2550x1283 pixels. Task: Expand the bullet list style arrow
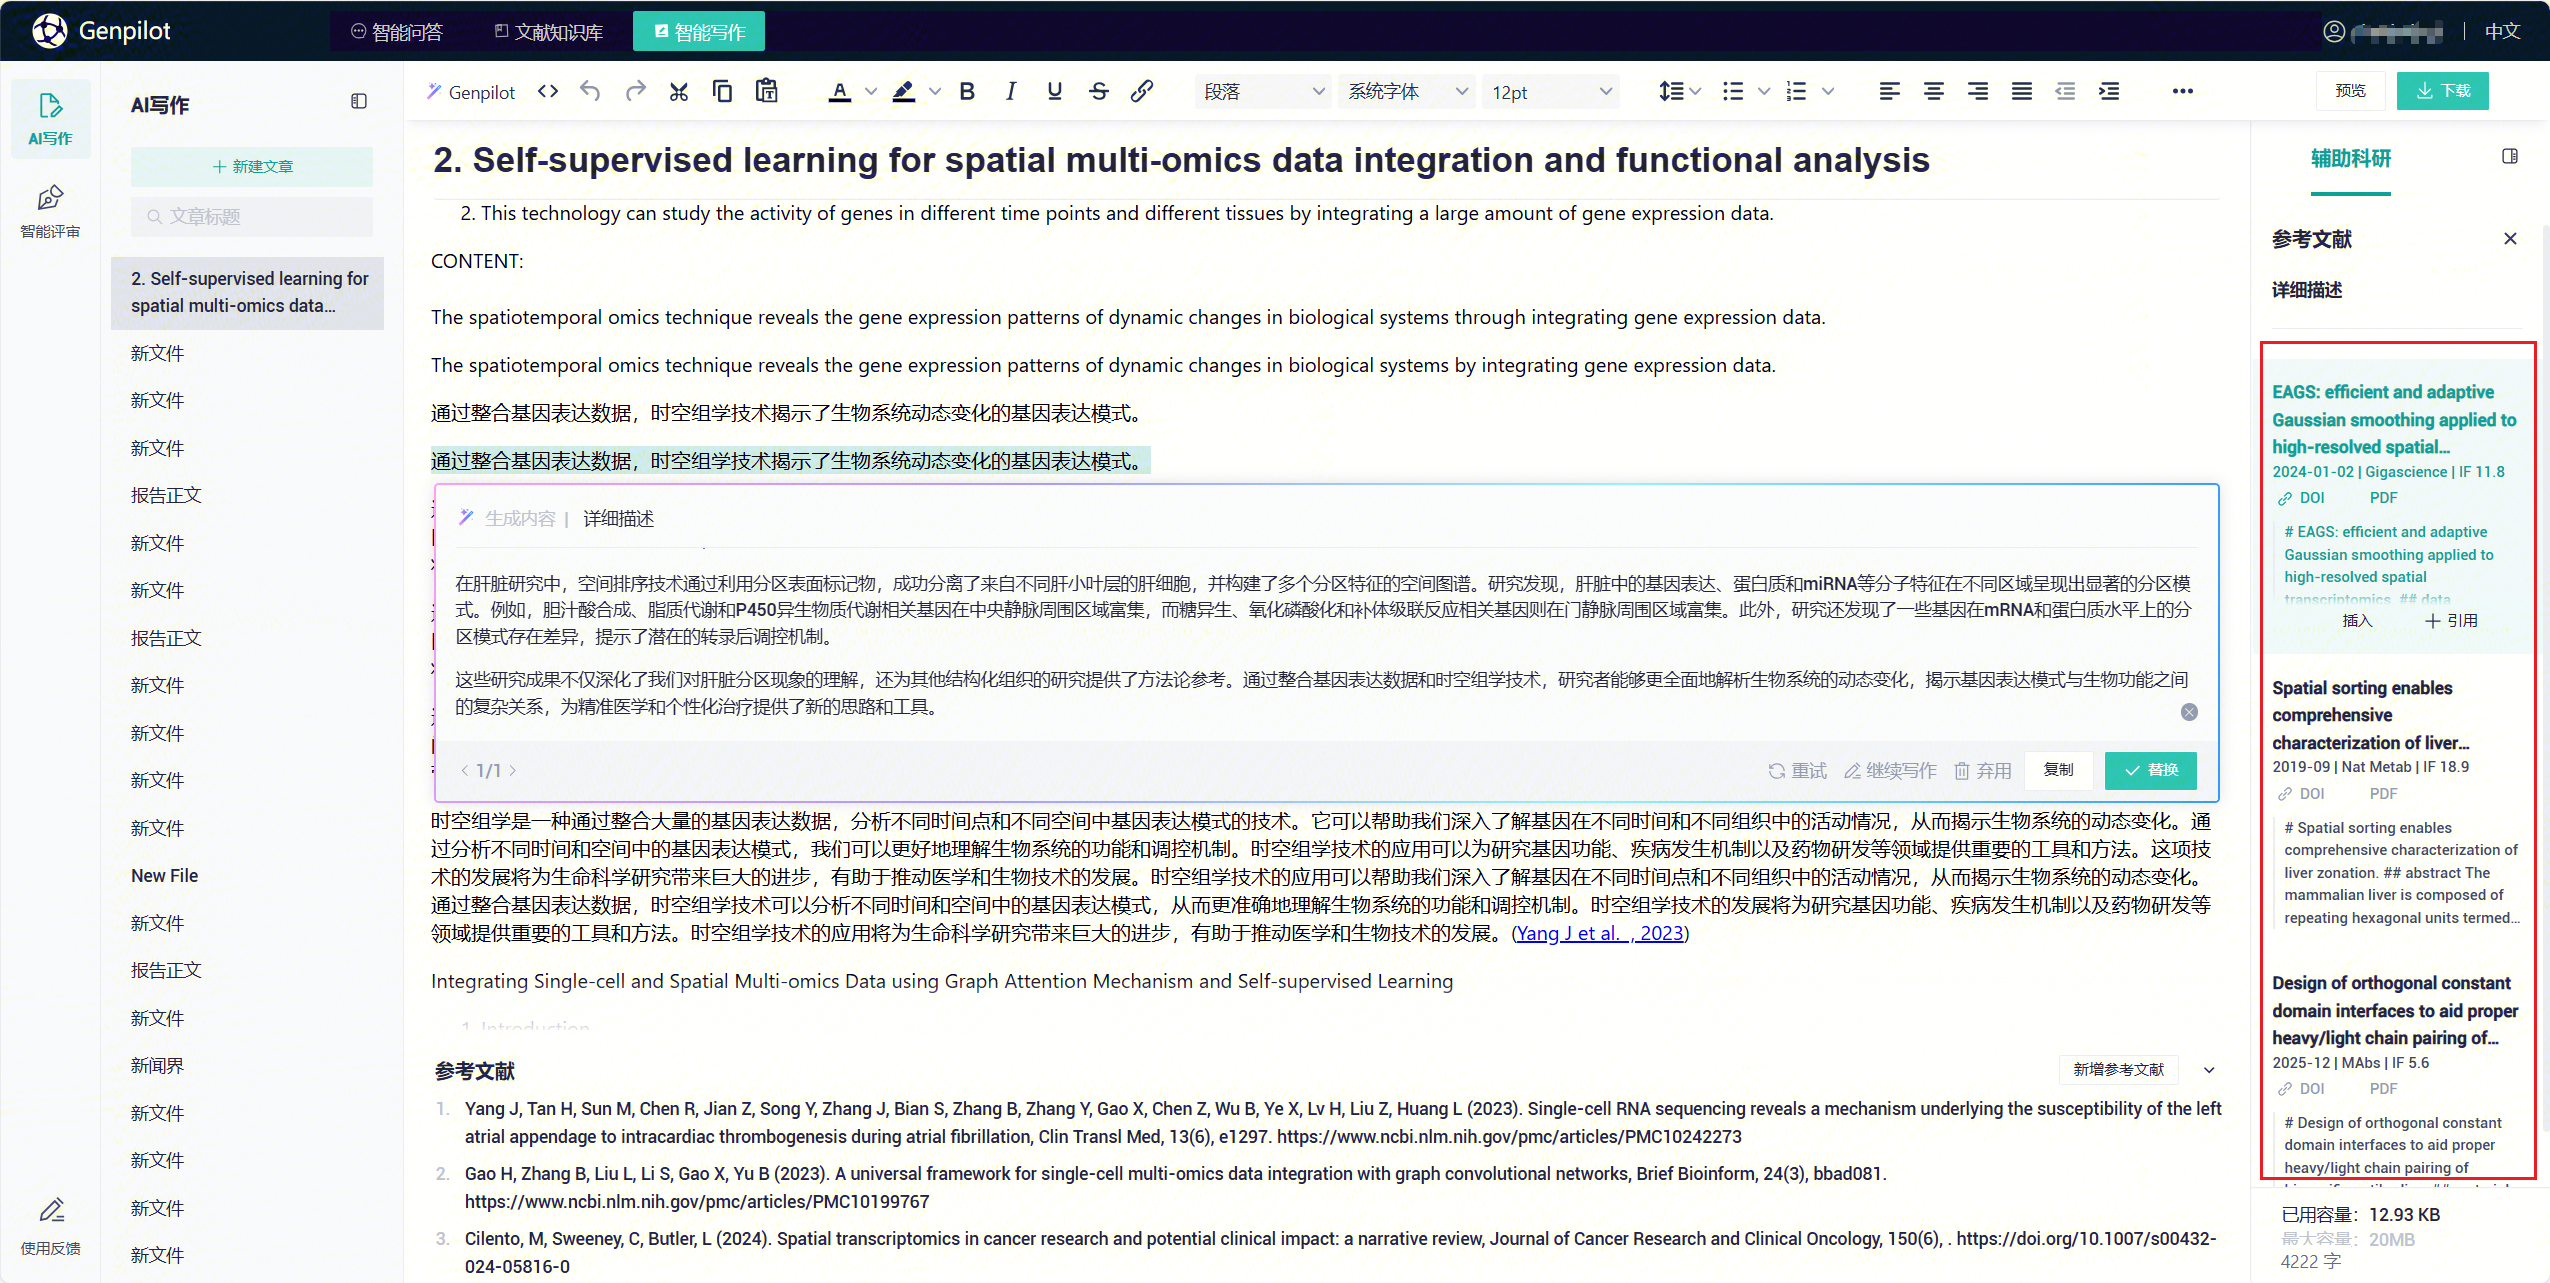coord(1764,92)
